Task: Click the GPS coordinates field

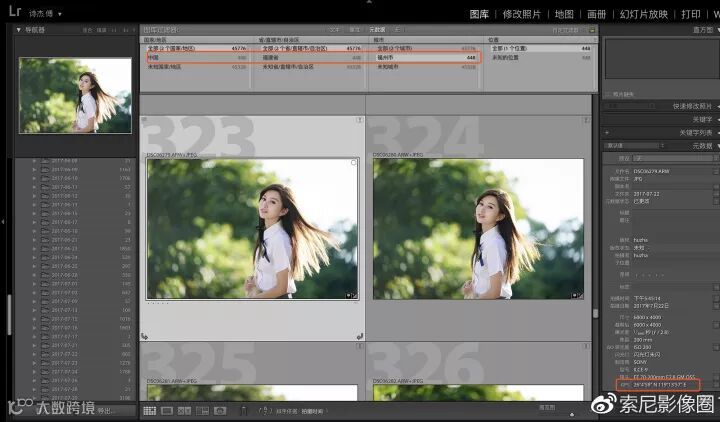Action: click(660, 384)
